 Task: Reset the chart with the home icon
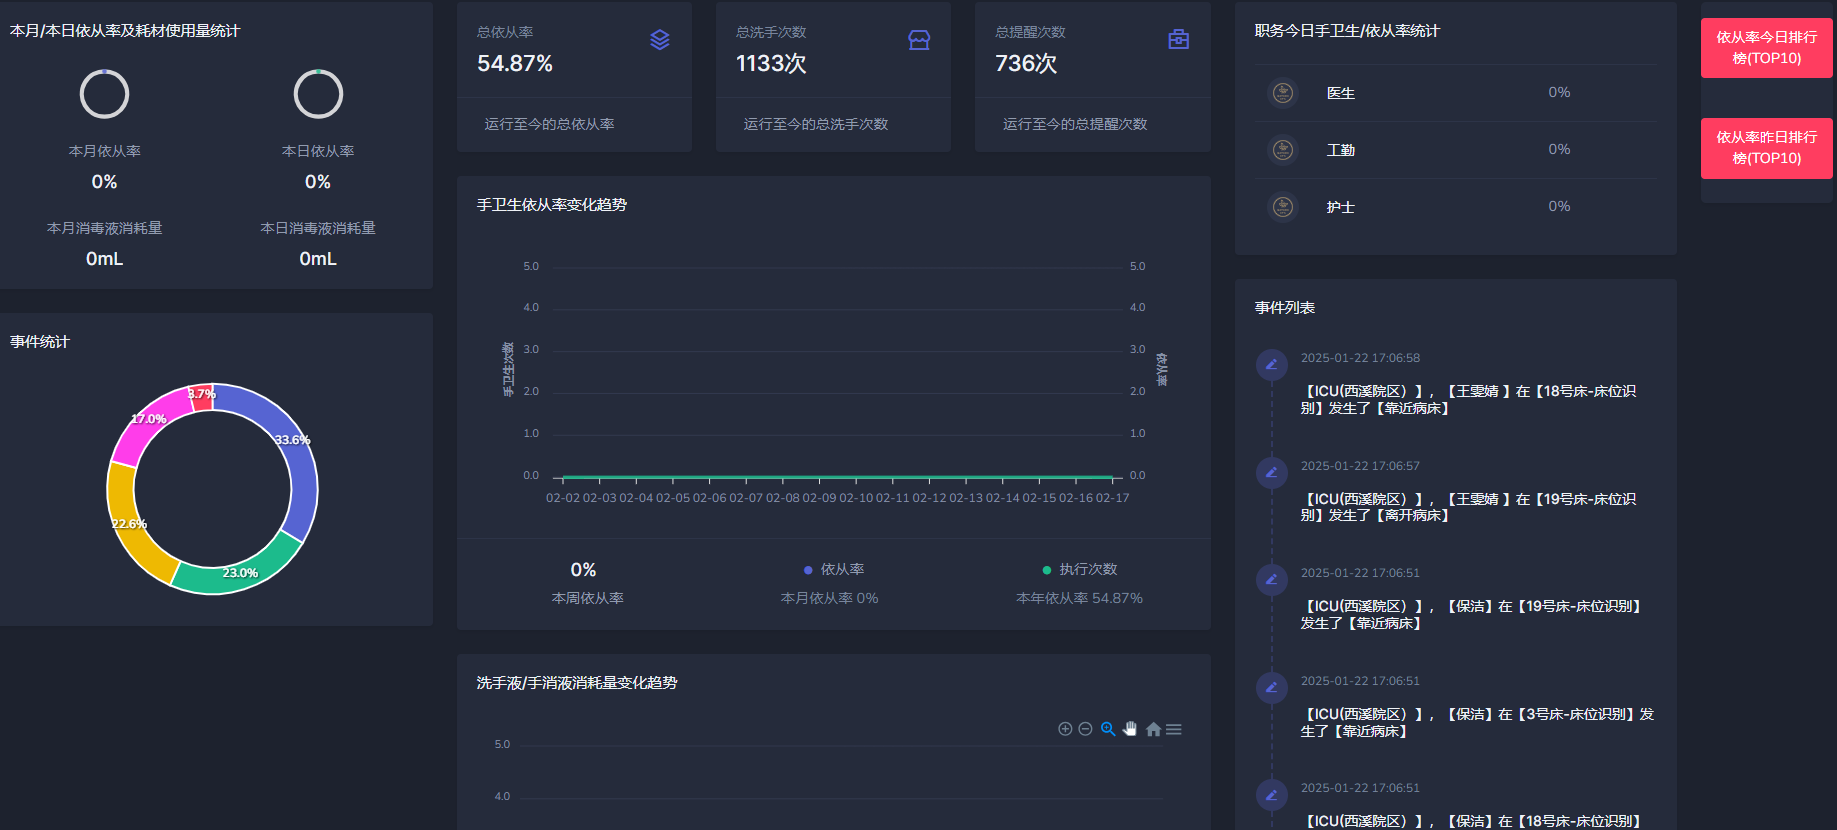click(x=1153, y=729)
